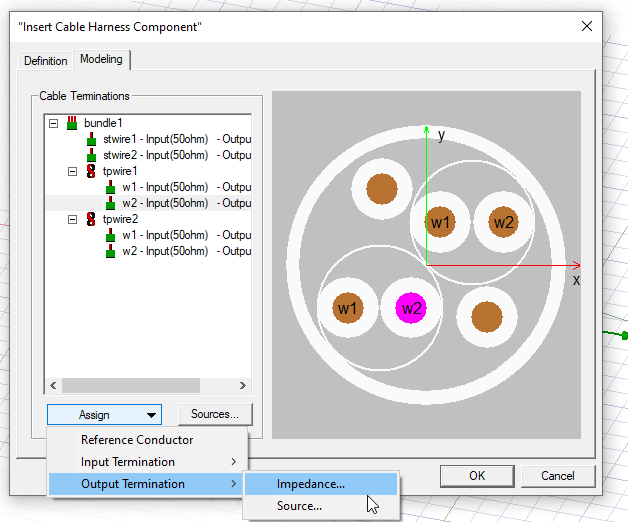Collapse the tpwire1 tree node
This screenshot has height=522, width=628.
click(73, 171)
